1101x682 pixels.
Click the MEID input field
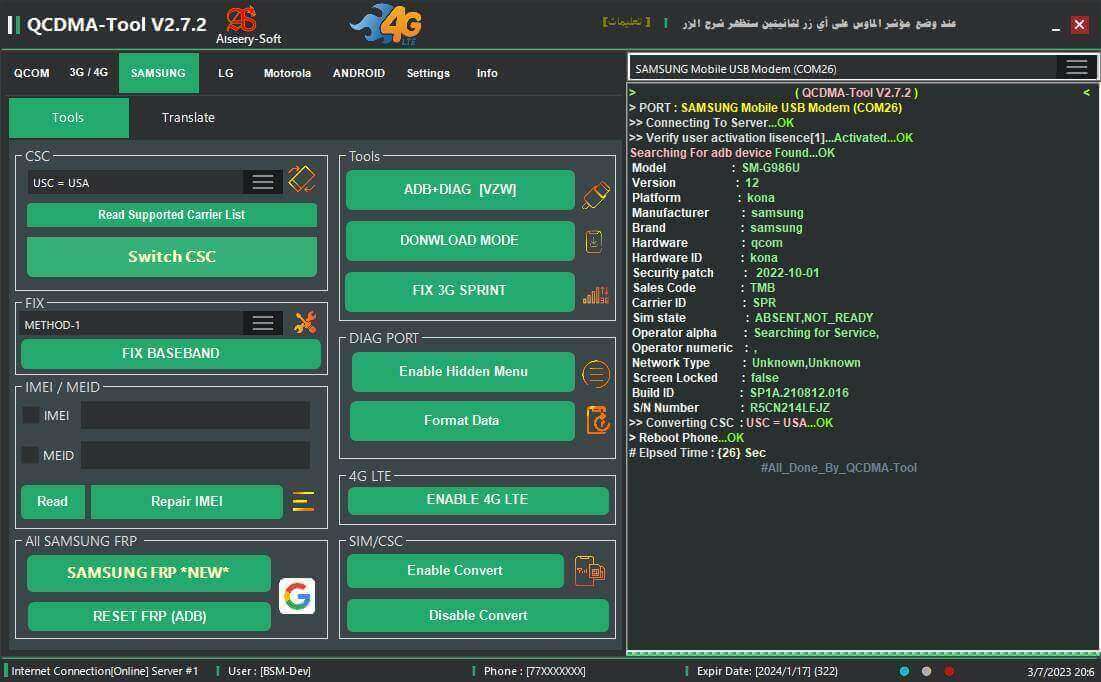pyautogui.click(x=195, y=455)
